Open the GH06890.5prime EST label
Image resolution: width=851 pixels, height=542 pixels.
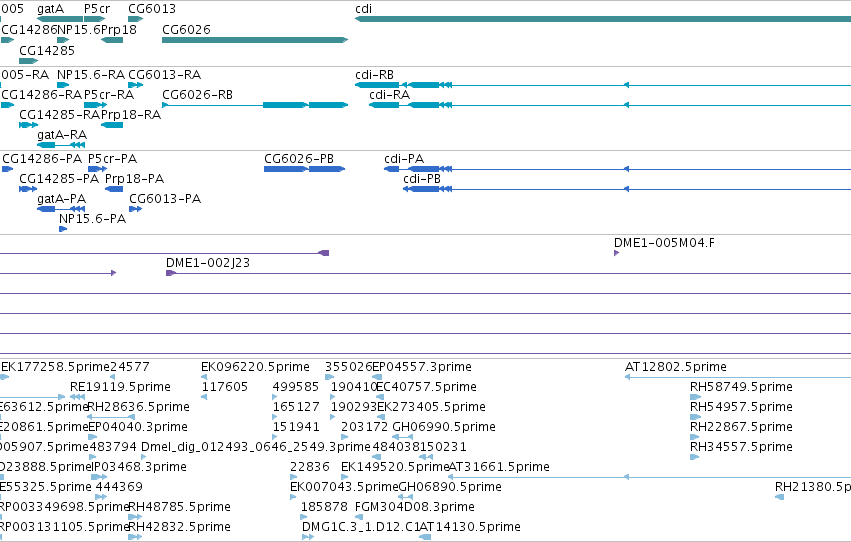tap(450, 487)
